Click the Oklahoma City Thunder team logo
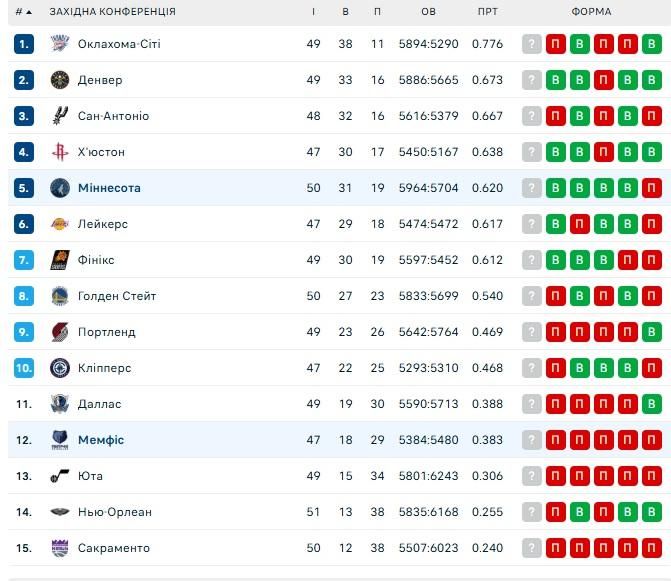This screenshot has width=671, height=581. (59, 44)
